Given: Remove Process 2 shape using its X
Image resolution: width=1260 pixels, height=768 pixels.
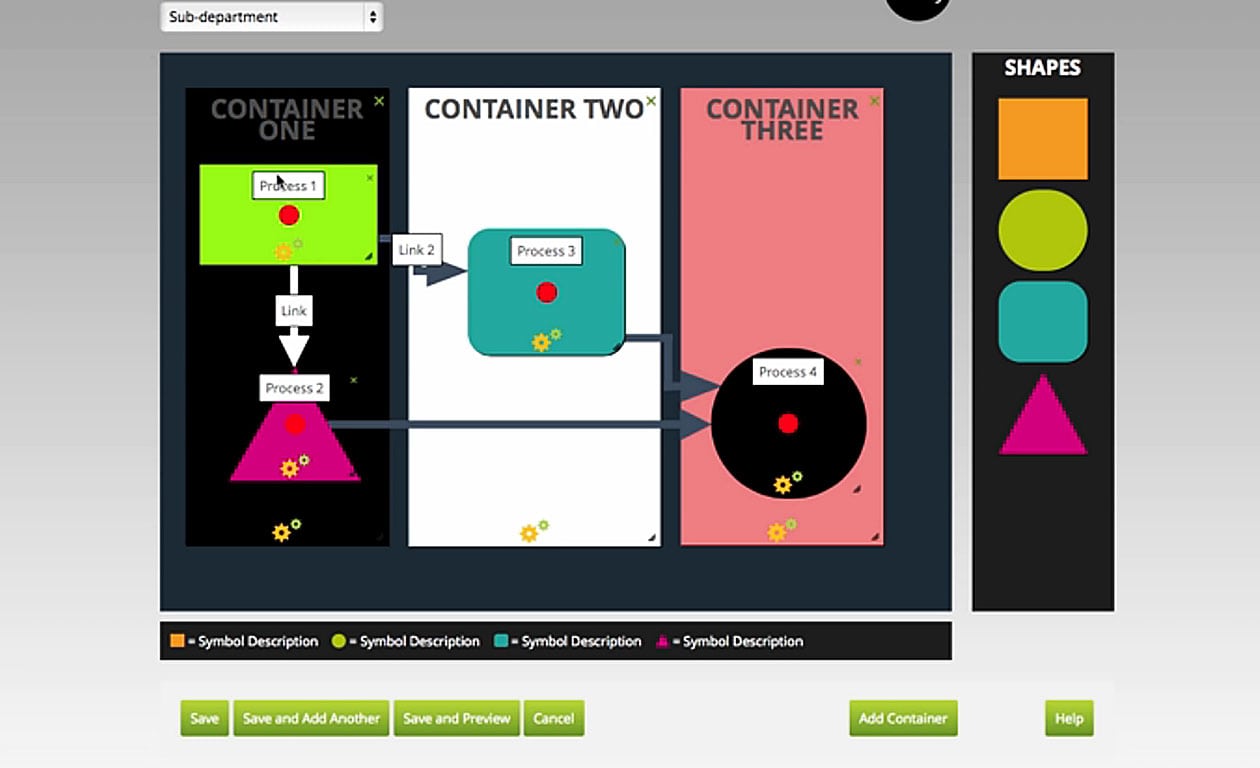Looking at the screenshot, I should click(353, 380).
